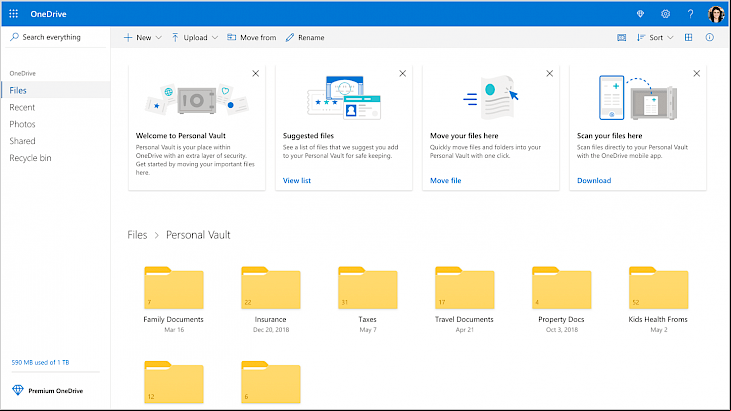Click the New plus button
731x411 pixels.
[138, 38]
